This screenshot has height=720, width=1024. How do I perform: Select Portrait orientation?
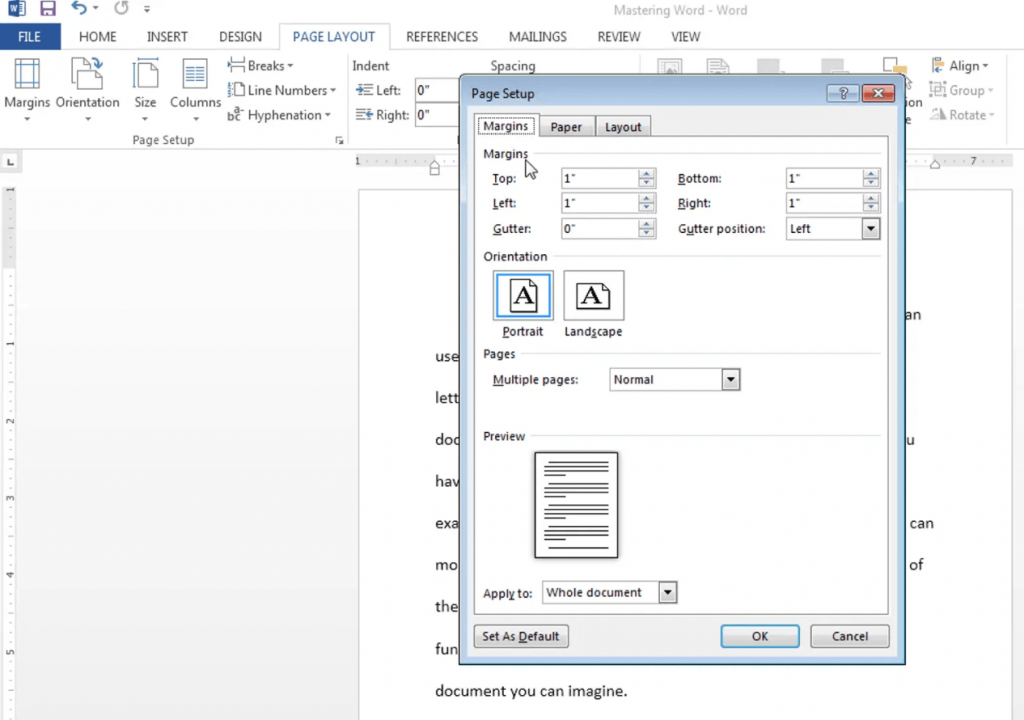tap(522, 295)
